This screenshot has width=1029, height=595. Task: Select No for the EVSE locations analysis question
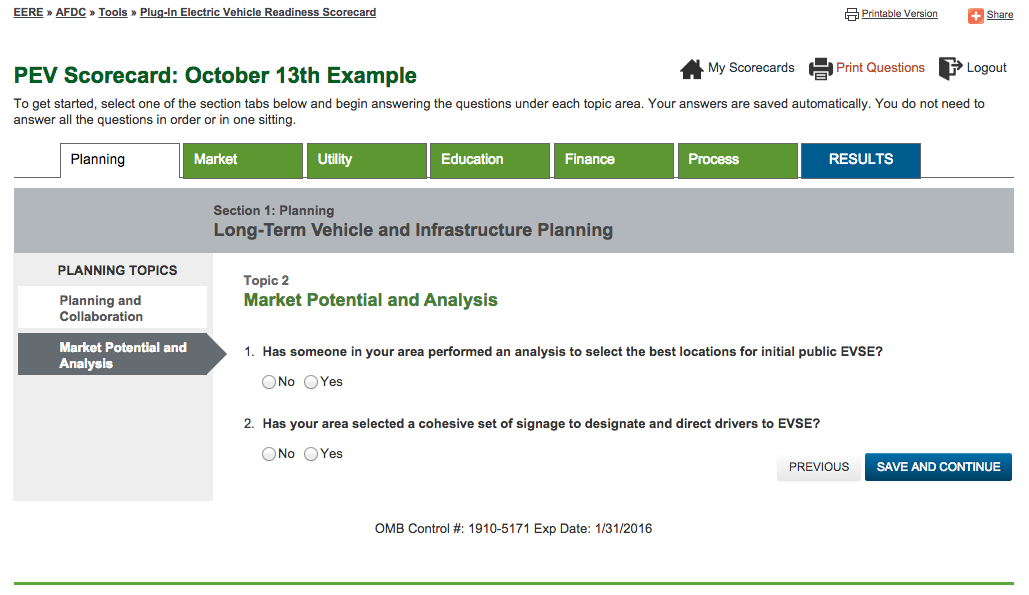click(x=269, y=382)
